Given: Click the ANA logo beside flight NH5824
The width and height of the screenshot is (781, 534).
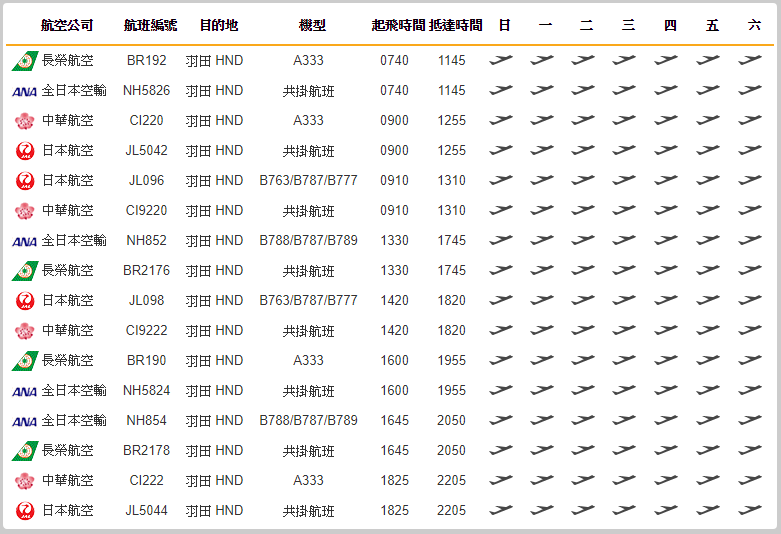Looking at the screenshot, I should coord(24,392).
